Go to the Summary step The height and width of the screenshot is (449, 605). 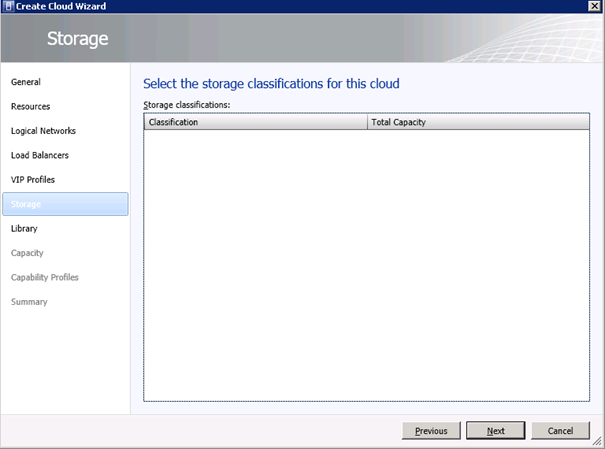pyautogui.click(x=29, y=302)
